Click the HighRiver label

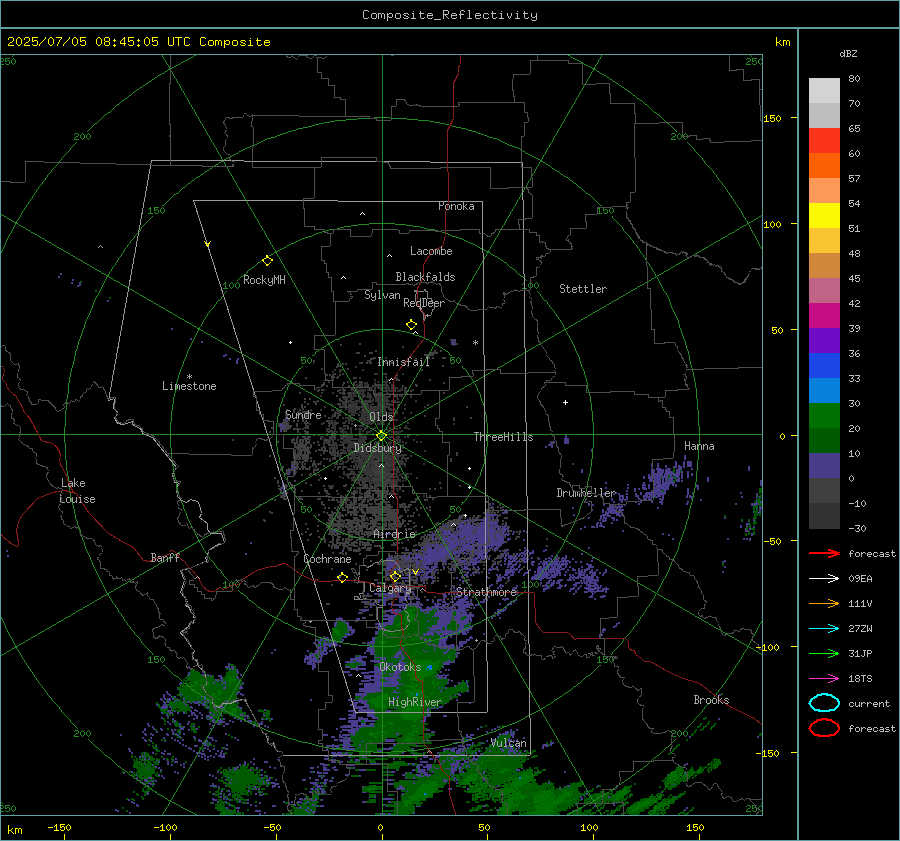pyautogui.click(x=415, y=702)
